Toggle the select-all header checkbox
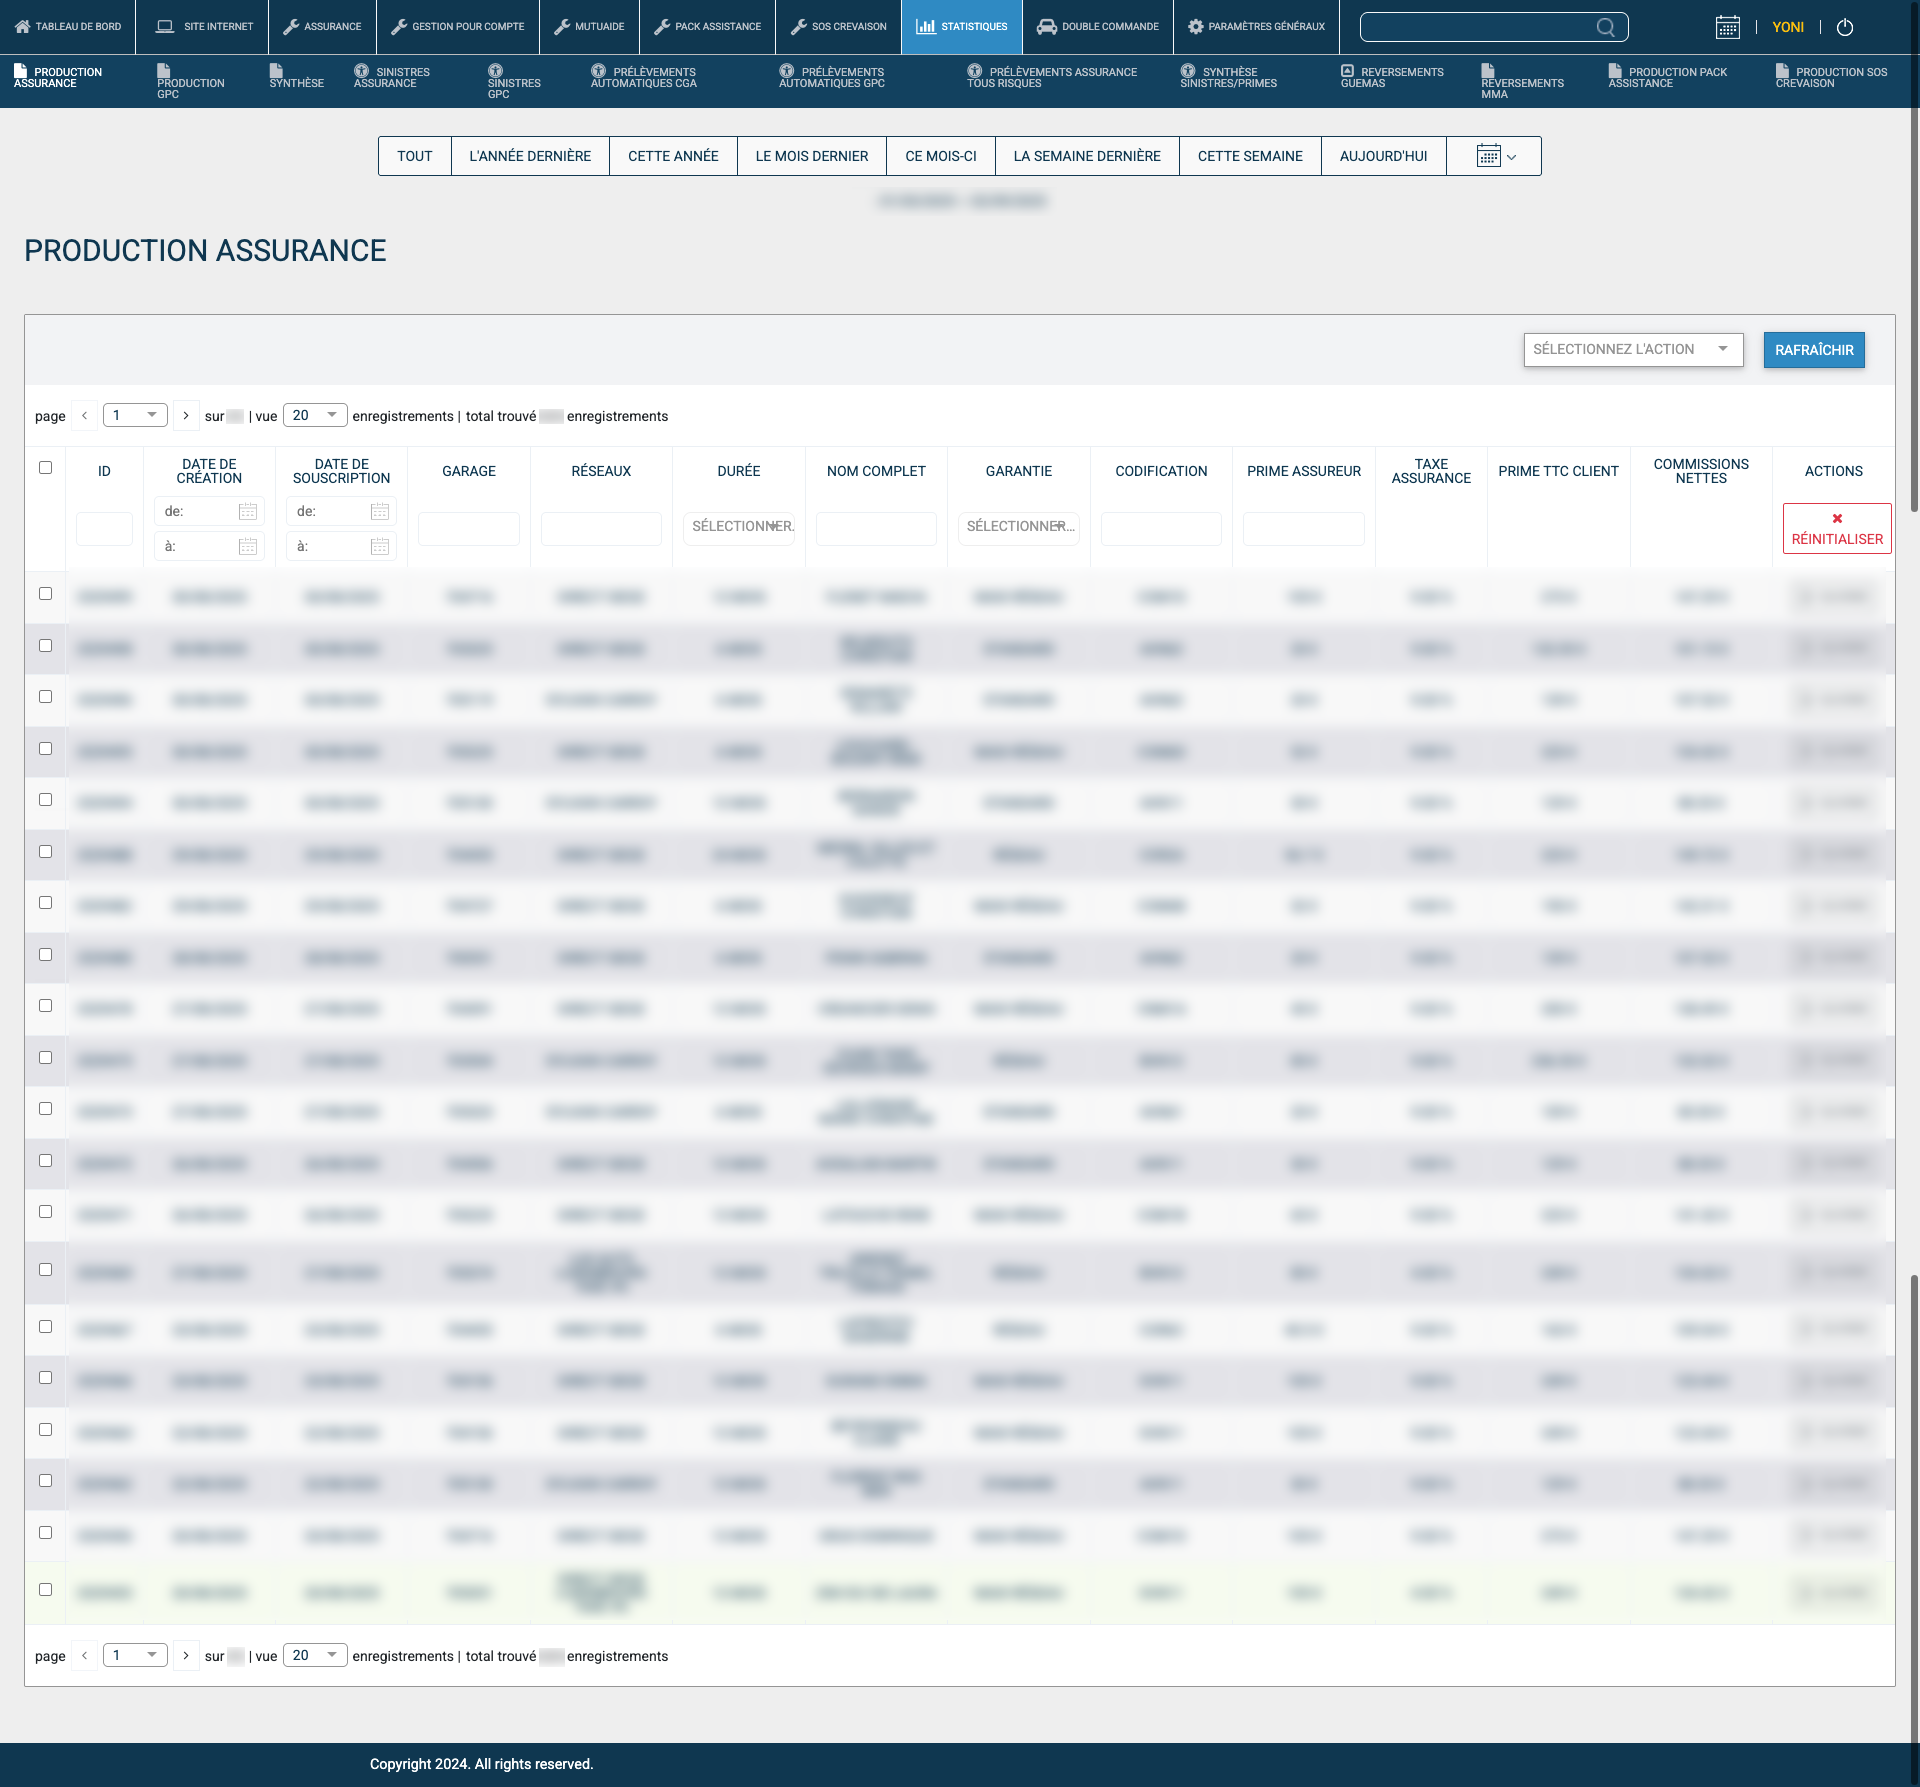This screenshot has height=1787, width=1920. [45, 467]
